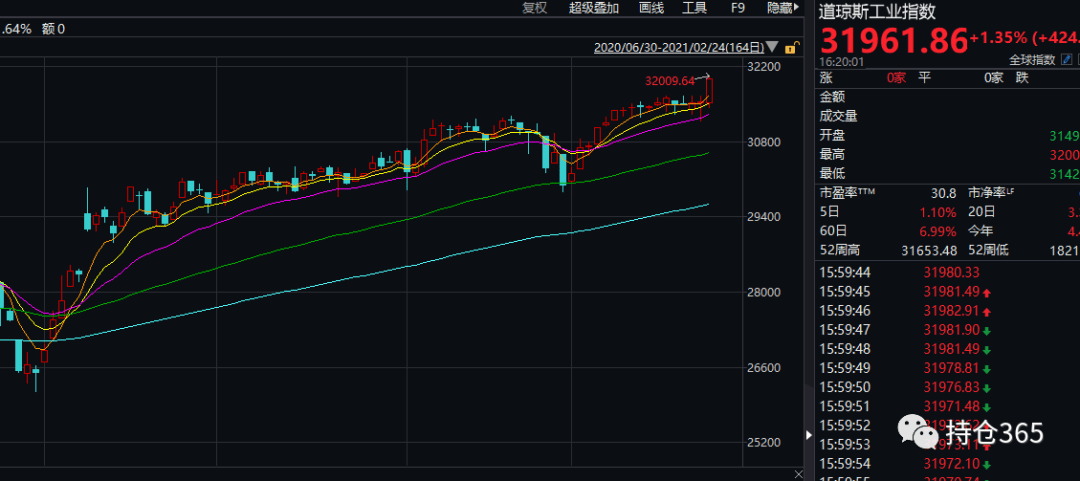Viewport: 1080px width, 481px height.
Task: Collapse side panel with the white arrow handle
Action: [x=809, y=435]
